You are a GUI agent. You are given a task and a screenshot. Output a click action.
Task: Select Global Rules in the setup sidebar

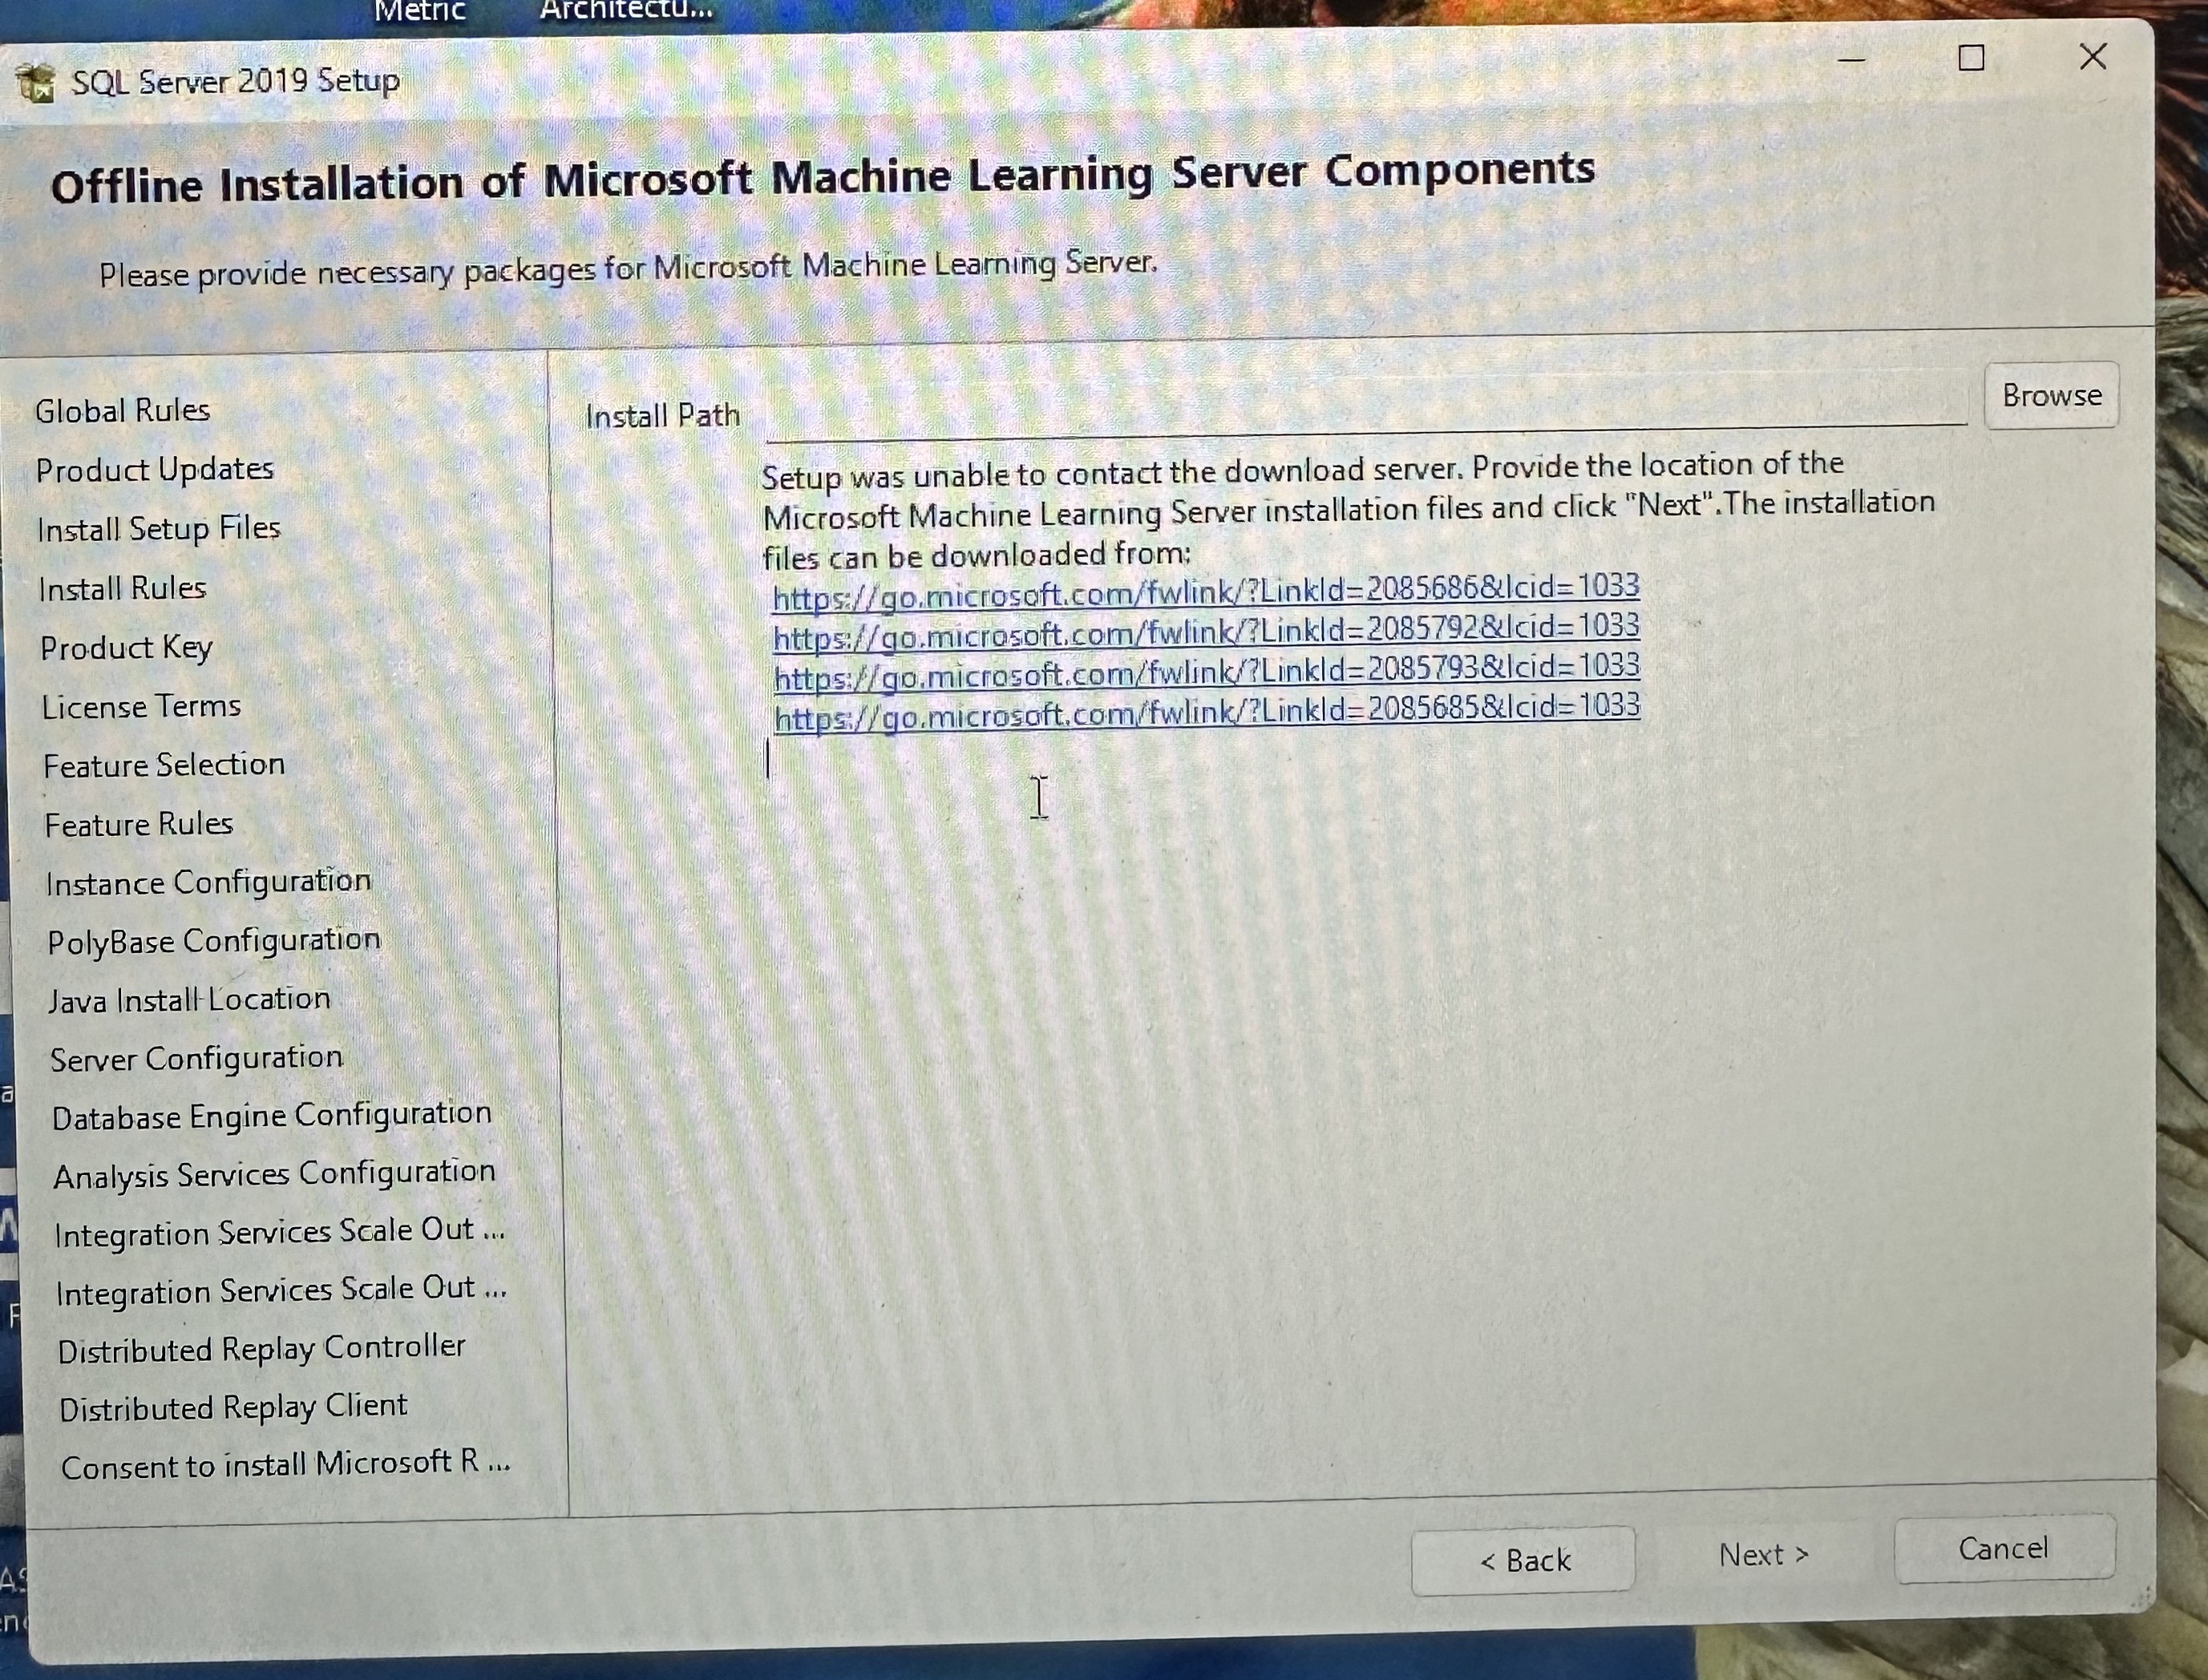click(122, 409)
